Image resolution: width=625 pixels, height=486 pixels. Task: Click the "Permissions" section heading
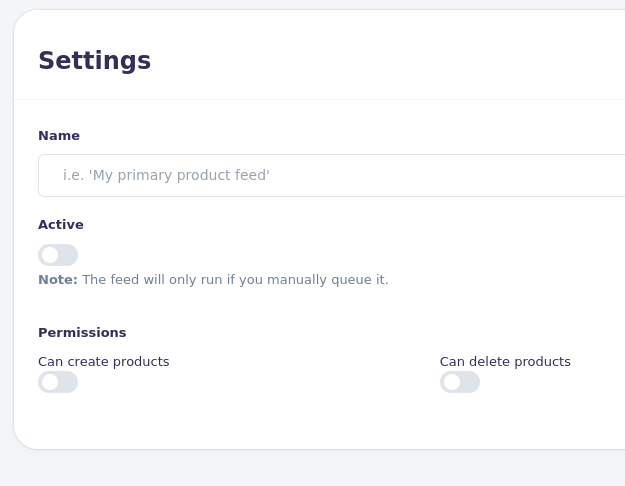point(82,333)
